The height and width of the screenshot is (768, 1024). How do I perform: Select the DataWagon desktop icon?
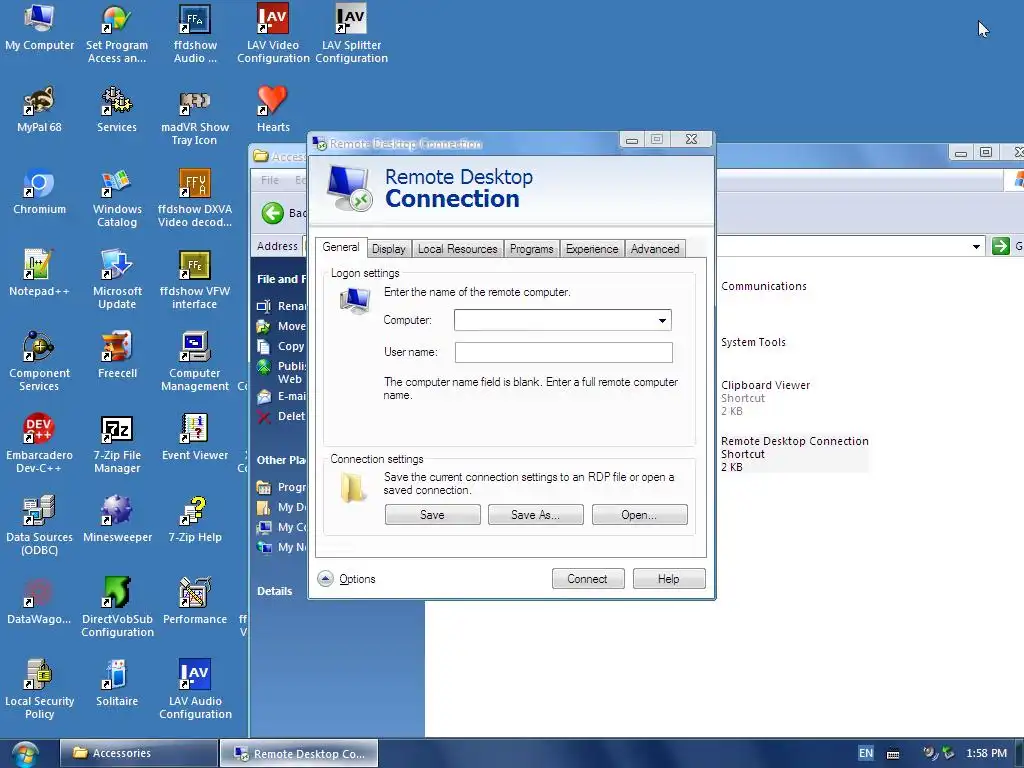point(39,601)
